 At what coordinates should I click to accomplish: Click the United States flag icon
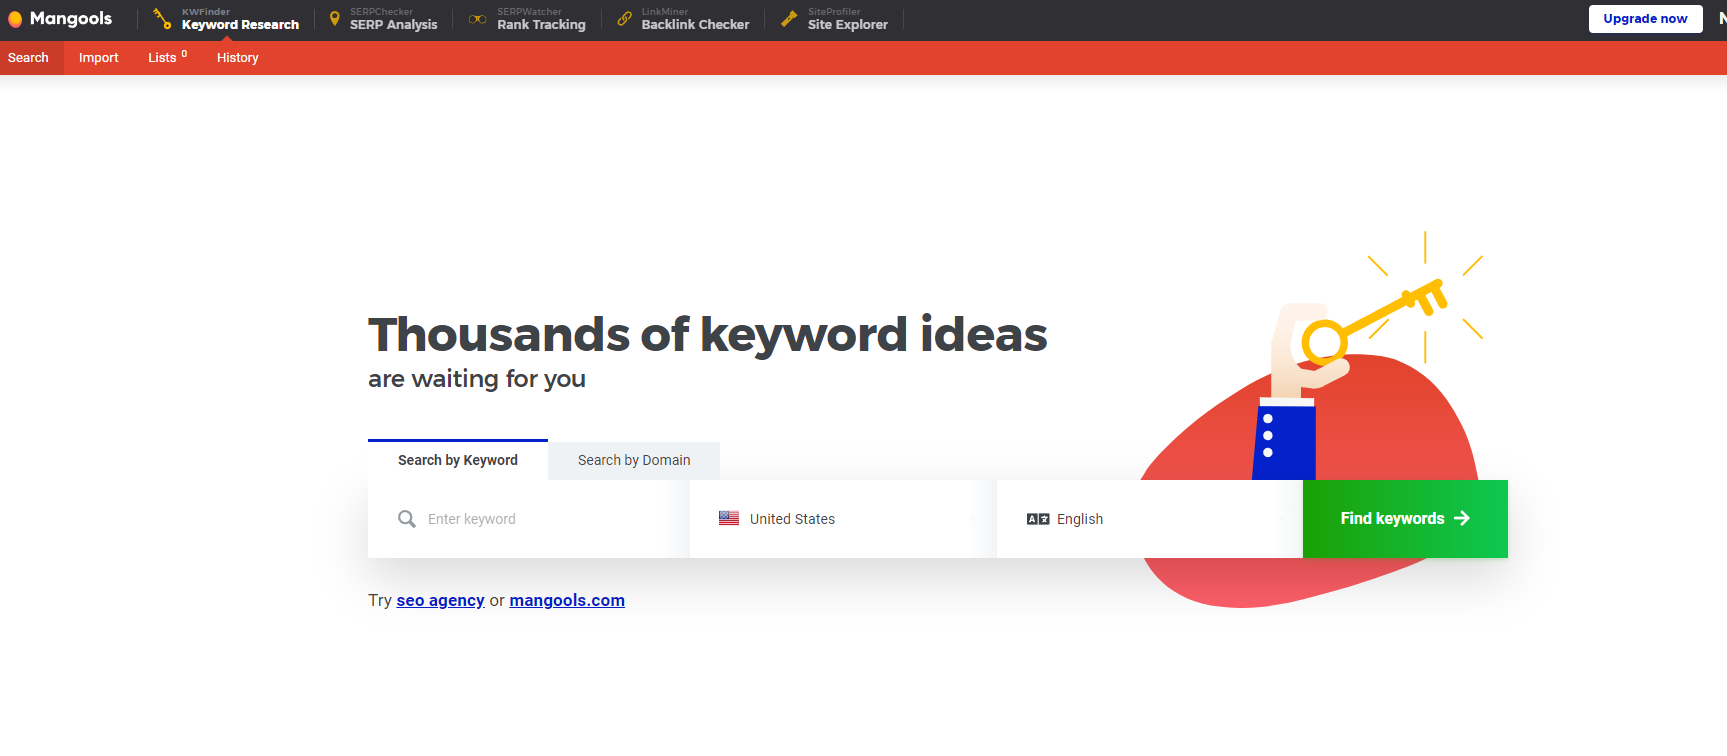pos(729,518)
